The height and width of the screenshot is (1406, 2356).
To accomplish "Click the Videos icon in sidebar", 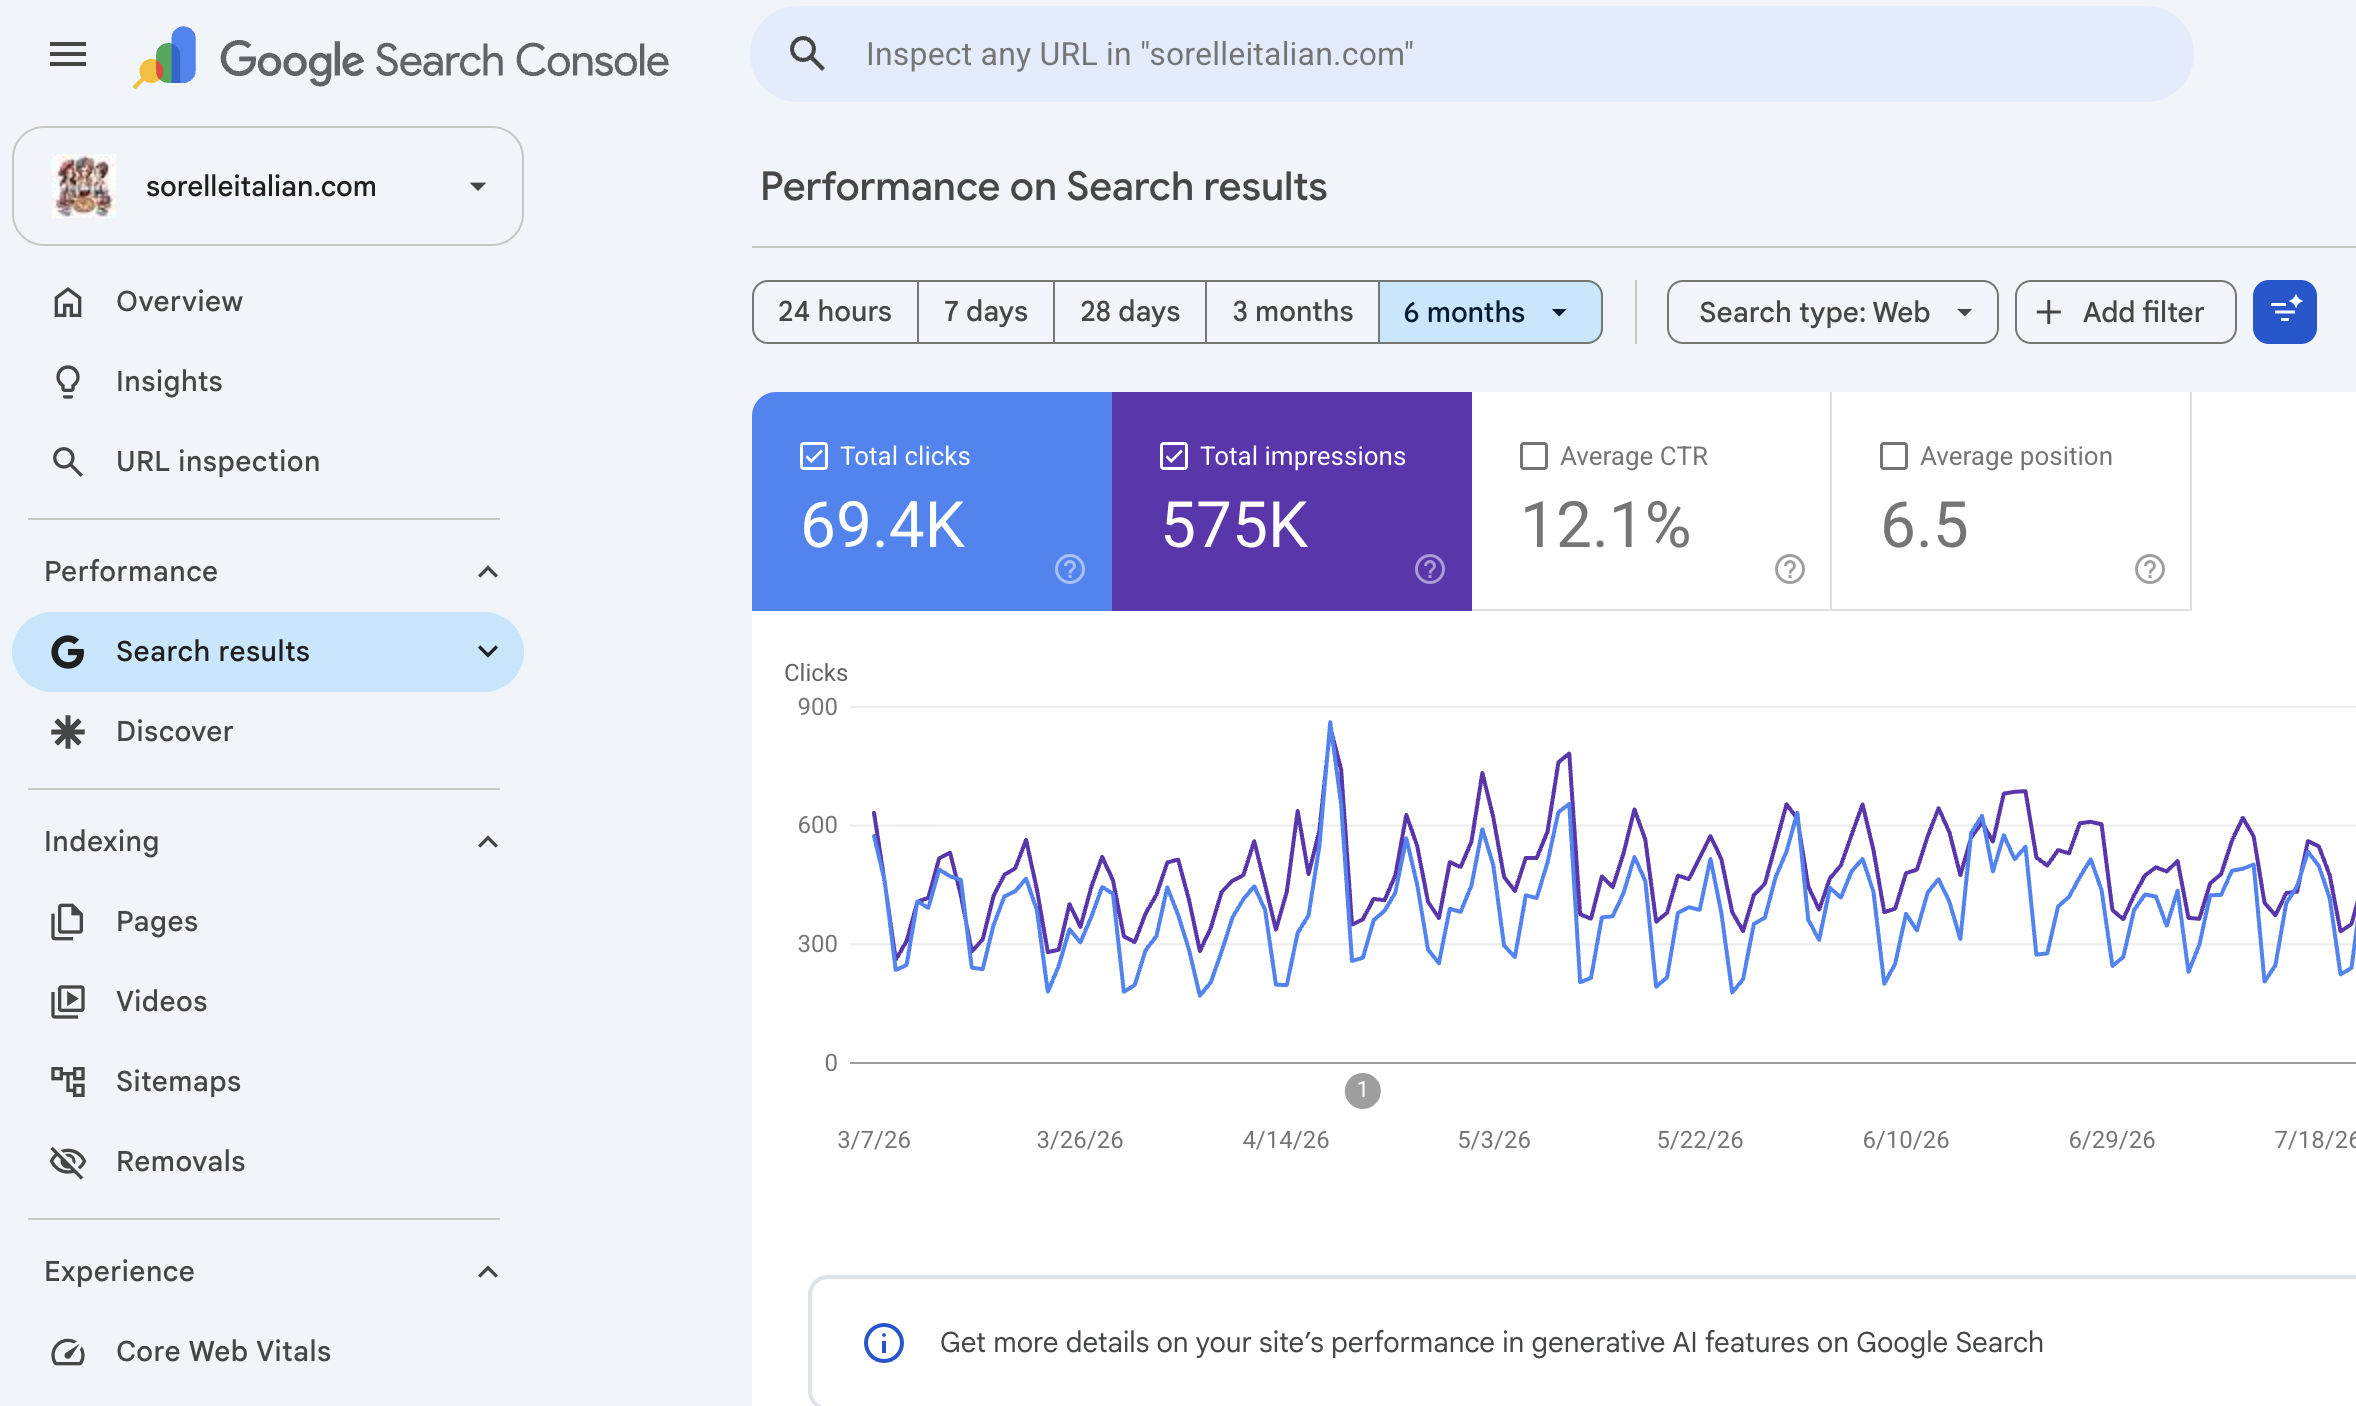I will [68, 1001].
